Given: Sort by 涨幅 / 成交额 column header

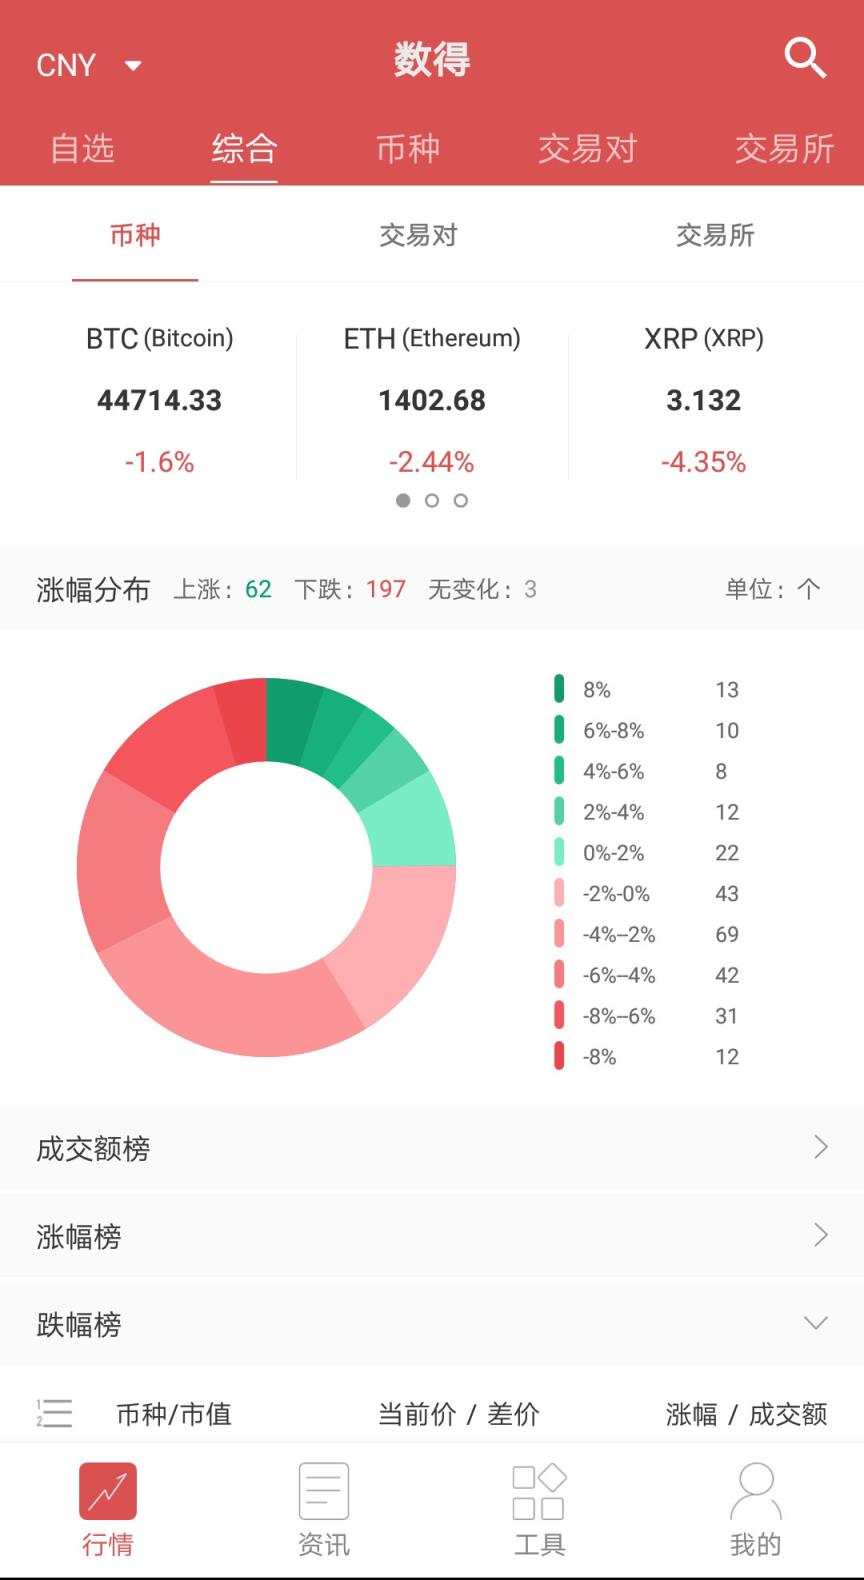Looking at the screenshot, I should tap(747, 1414).
